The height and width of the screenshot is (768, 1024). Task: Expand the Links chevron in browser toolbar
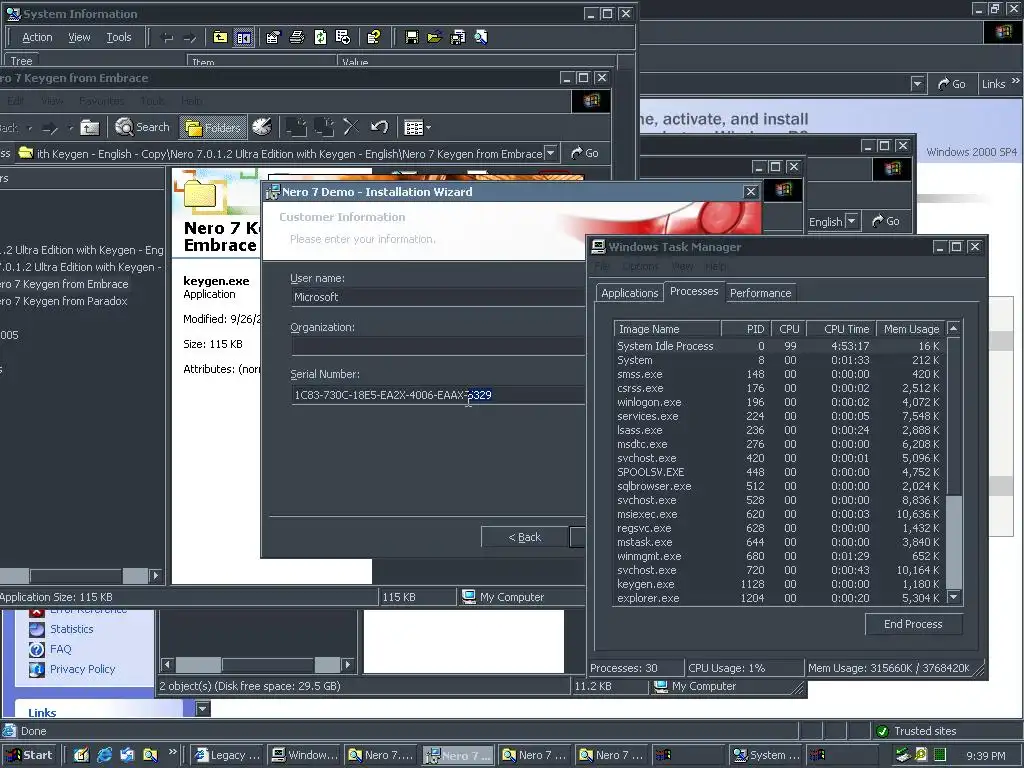1016,81
